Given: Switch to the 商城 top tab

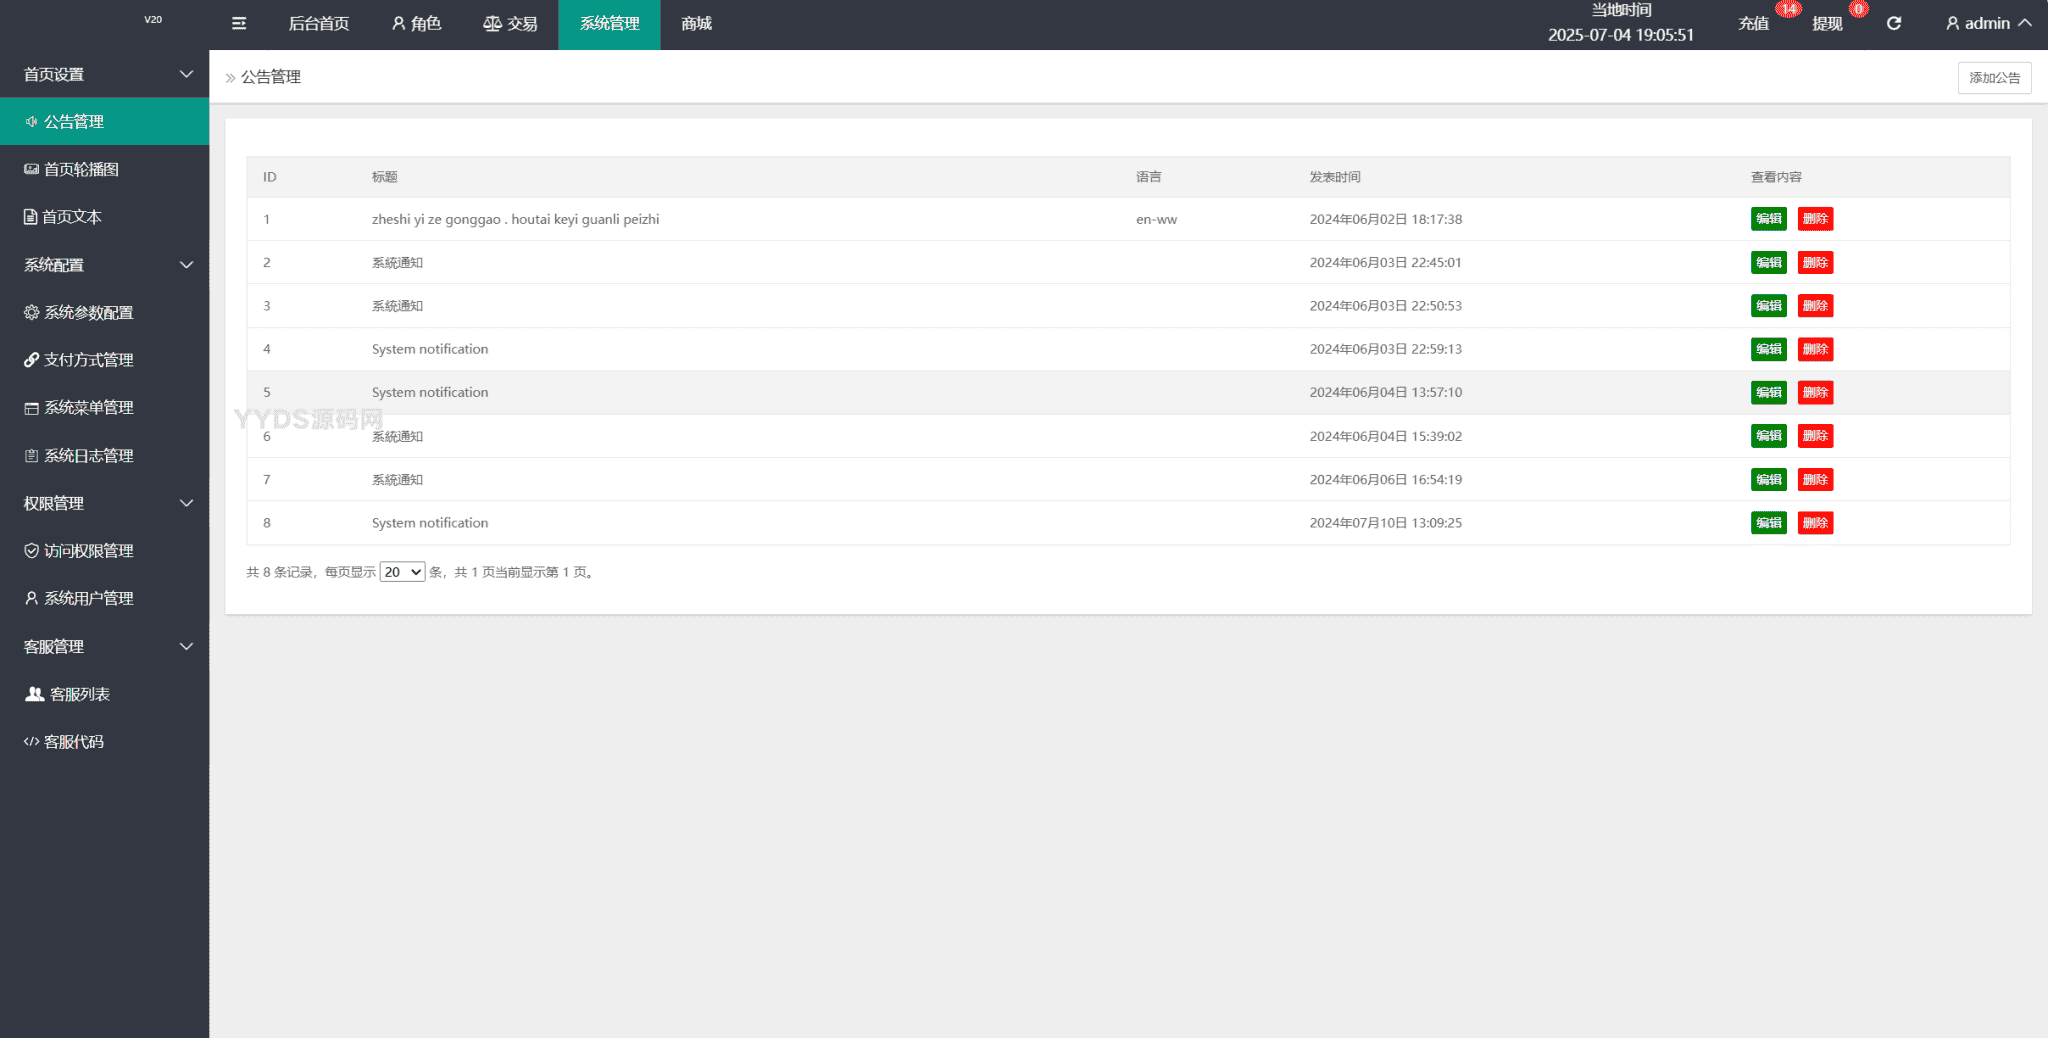Looking at the screenshot, I should click(x=696, y=24).
